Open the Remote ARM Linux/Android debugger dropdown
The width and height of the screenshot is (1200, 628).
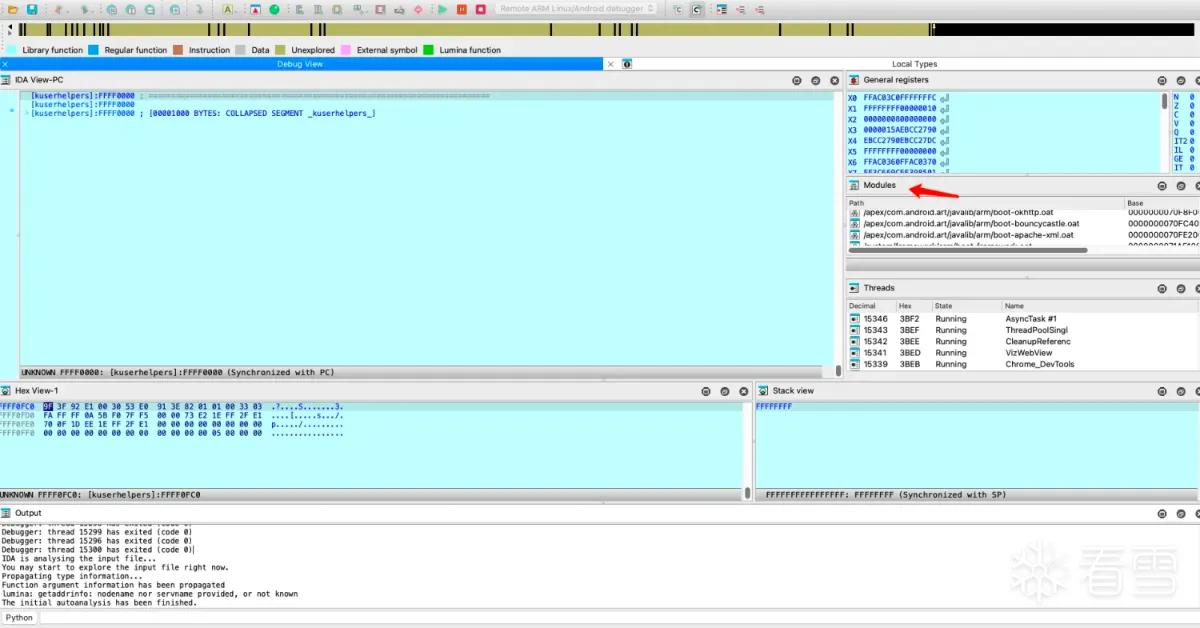tap(577, 9)
